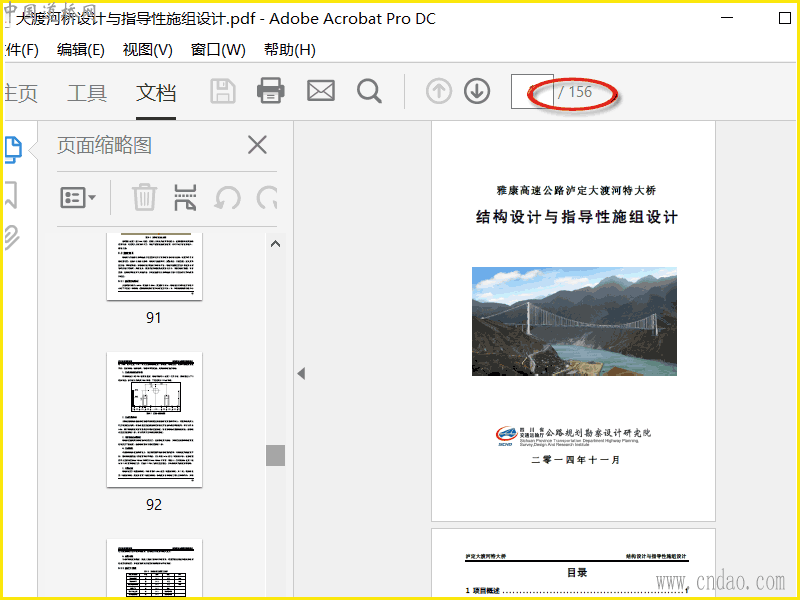Click the save (floppy disk) icon
The width and height of the screenshot is (800, 600).
(x=223, y=91)
